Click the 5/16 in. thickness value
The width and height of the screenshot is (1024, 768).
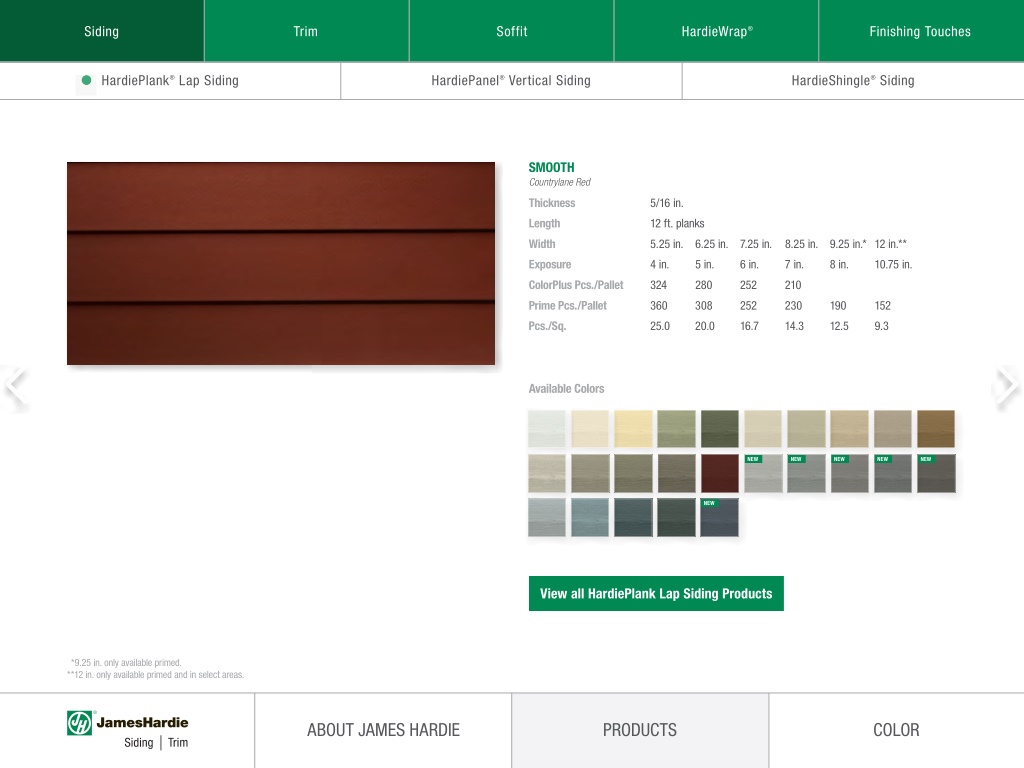pos(667,203)
